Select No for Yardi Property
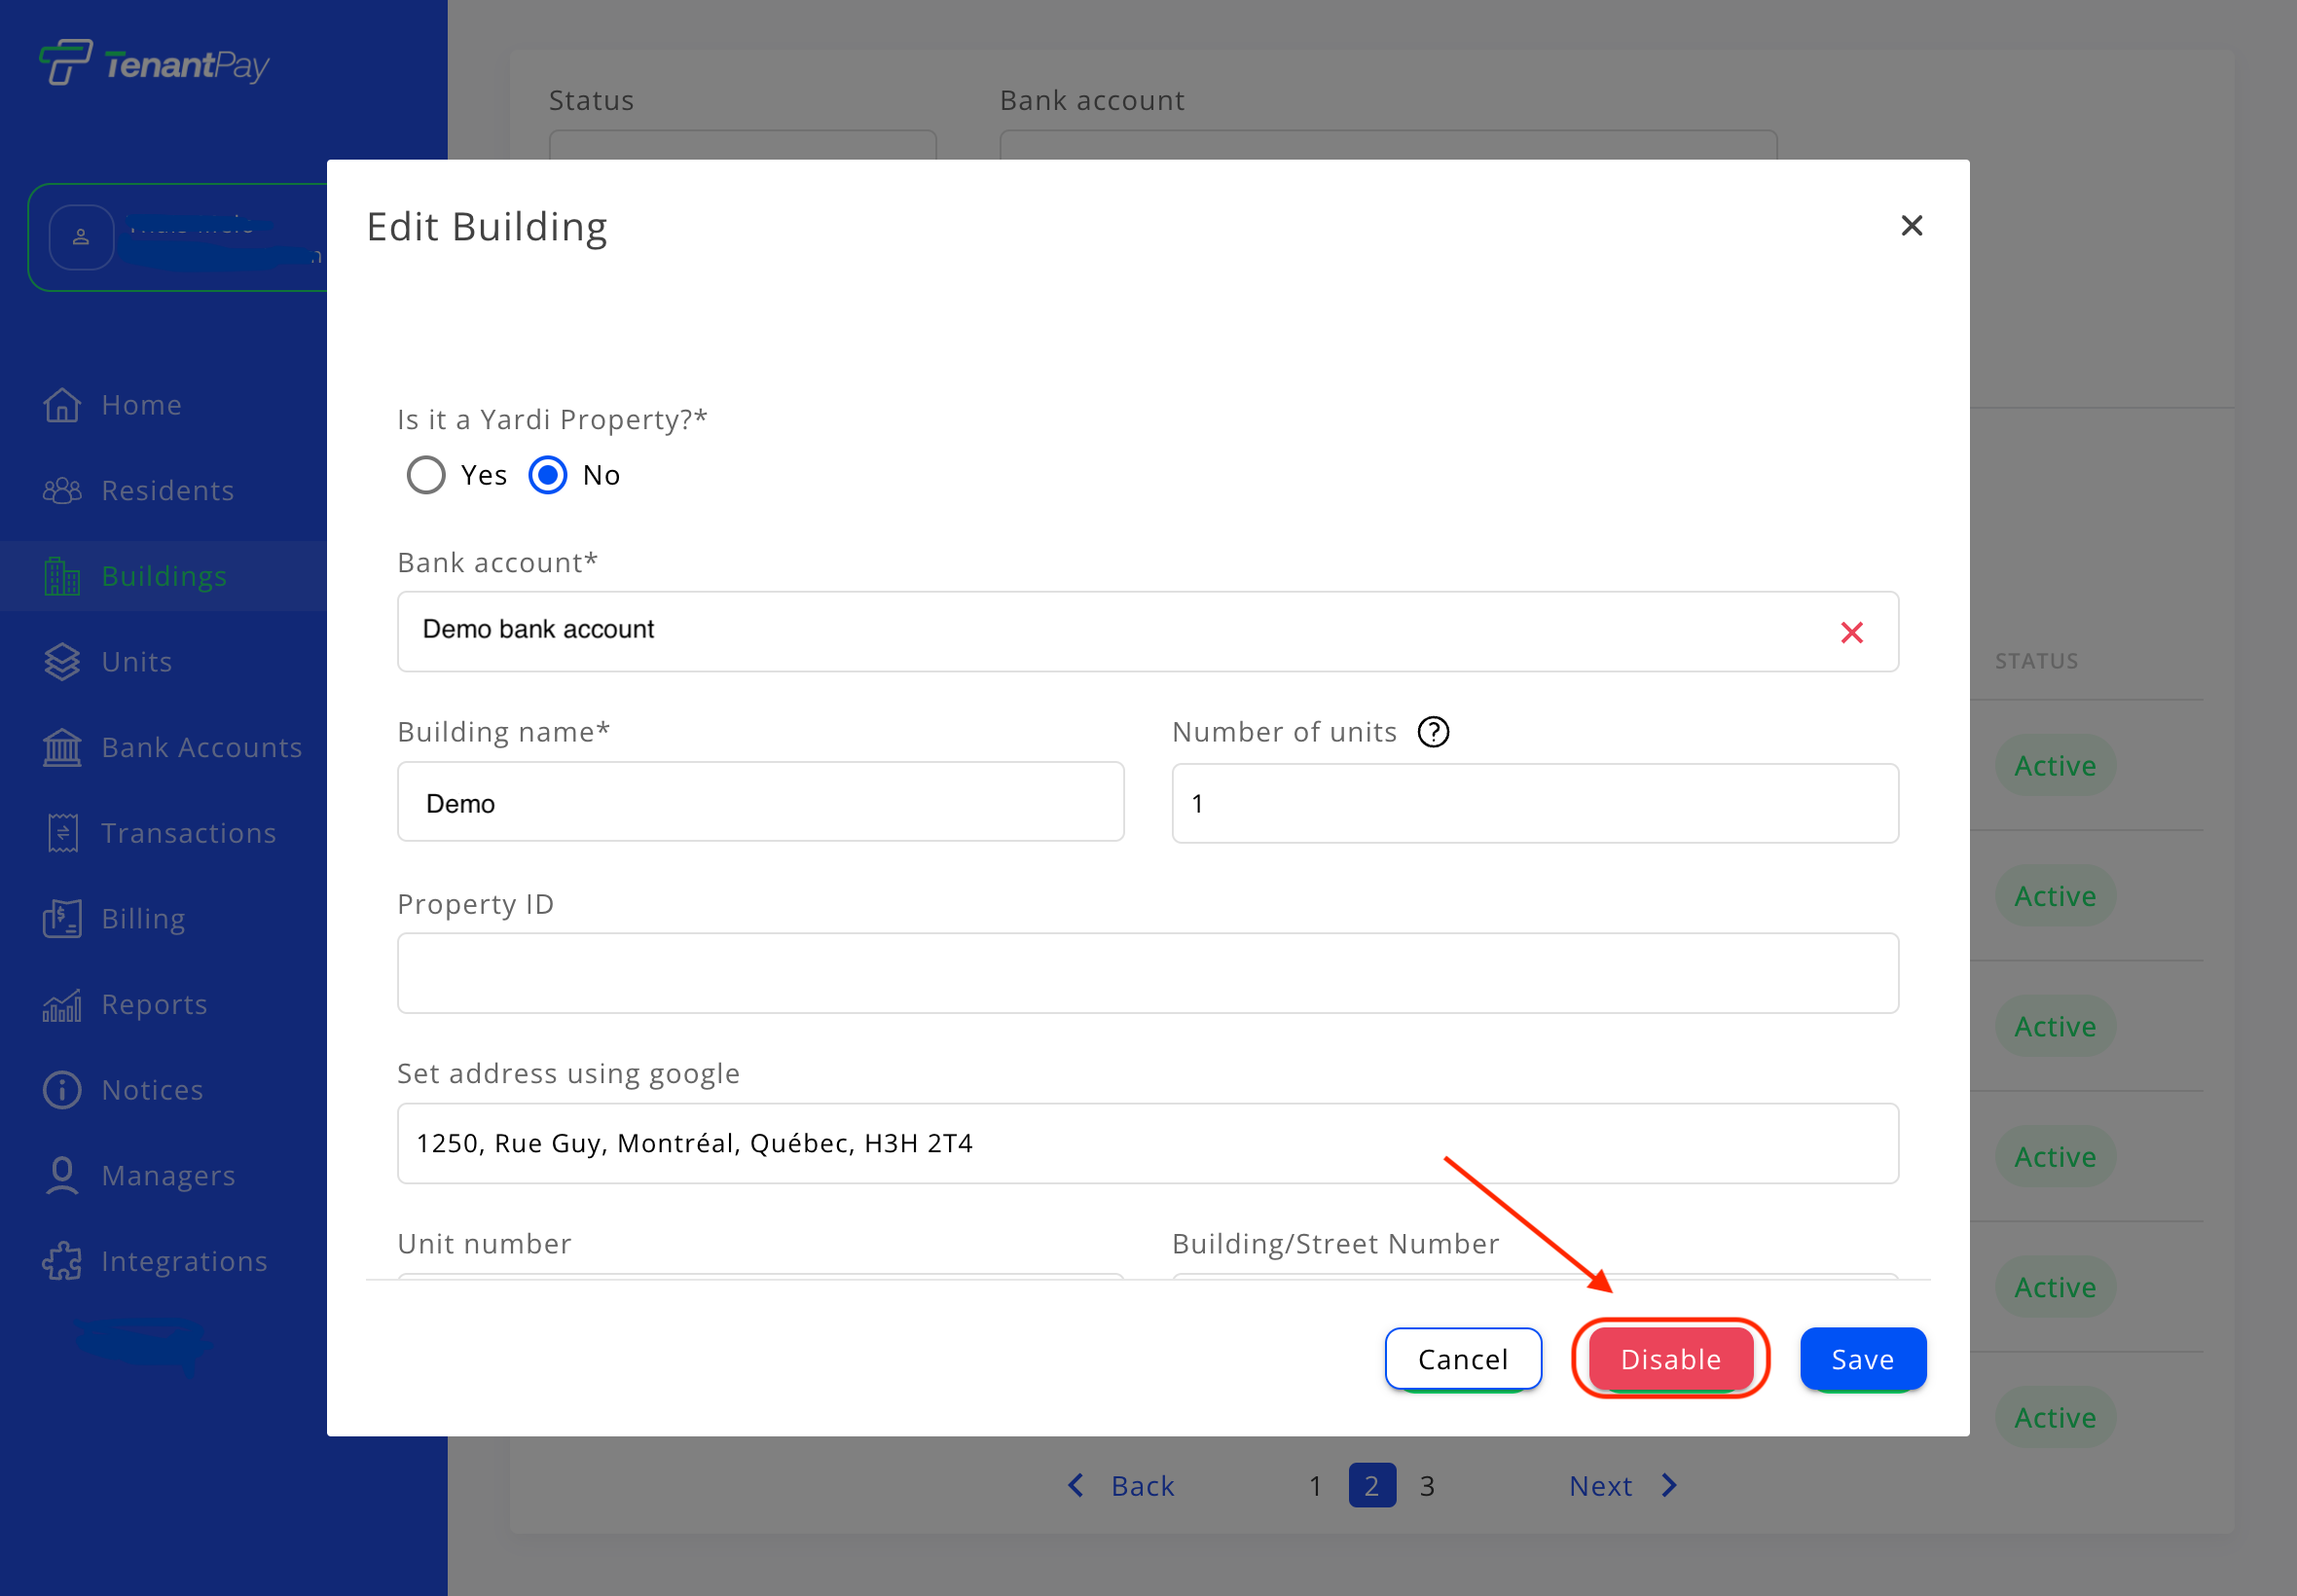The width and height of the screenshot is (2297, 1596). click(548, 475)
